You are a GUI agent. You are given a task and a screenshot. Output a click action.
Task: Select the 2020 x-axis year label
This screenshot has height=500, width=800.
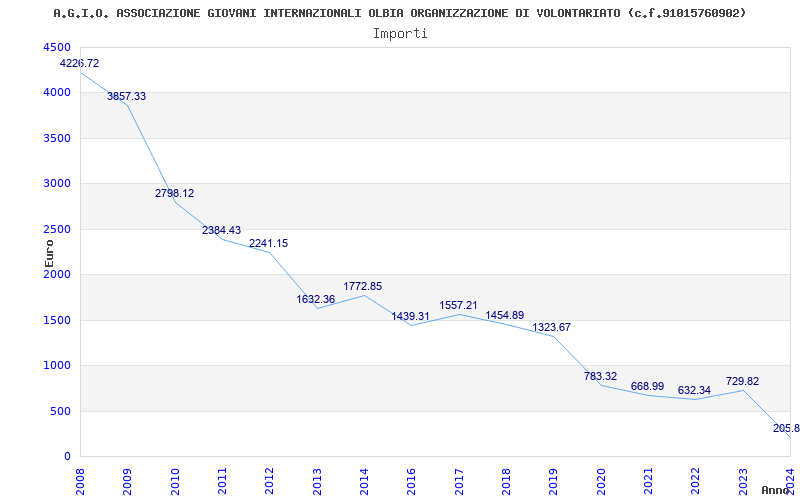coord(601,482)
